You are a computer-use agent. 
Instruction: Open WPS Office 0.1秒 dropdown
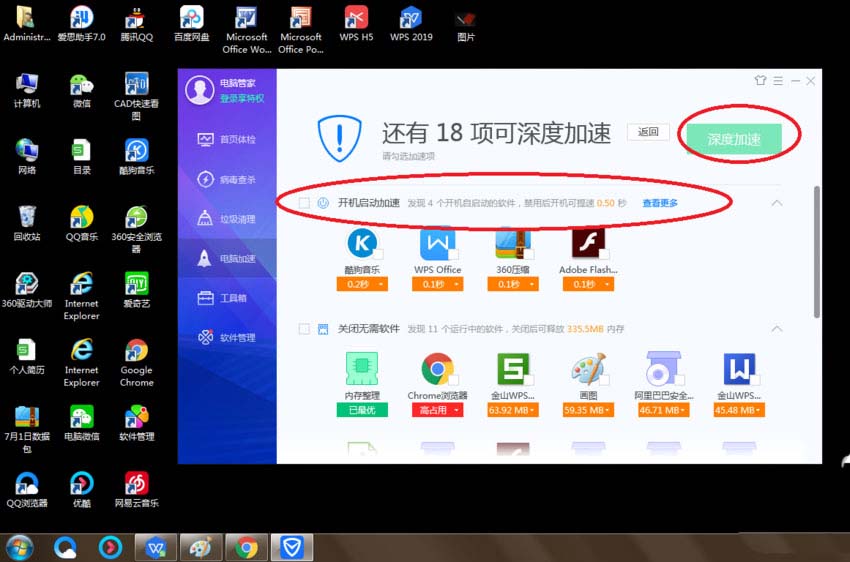437,285
